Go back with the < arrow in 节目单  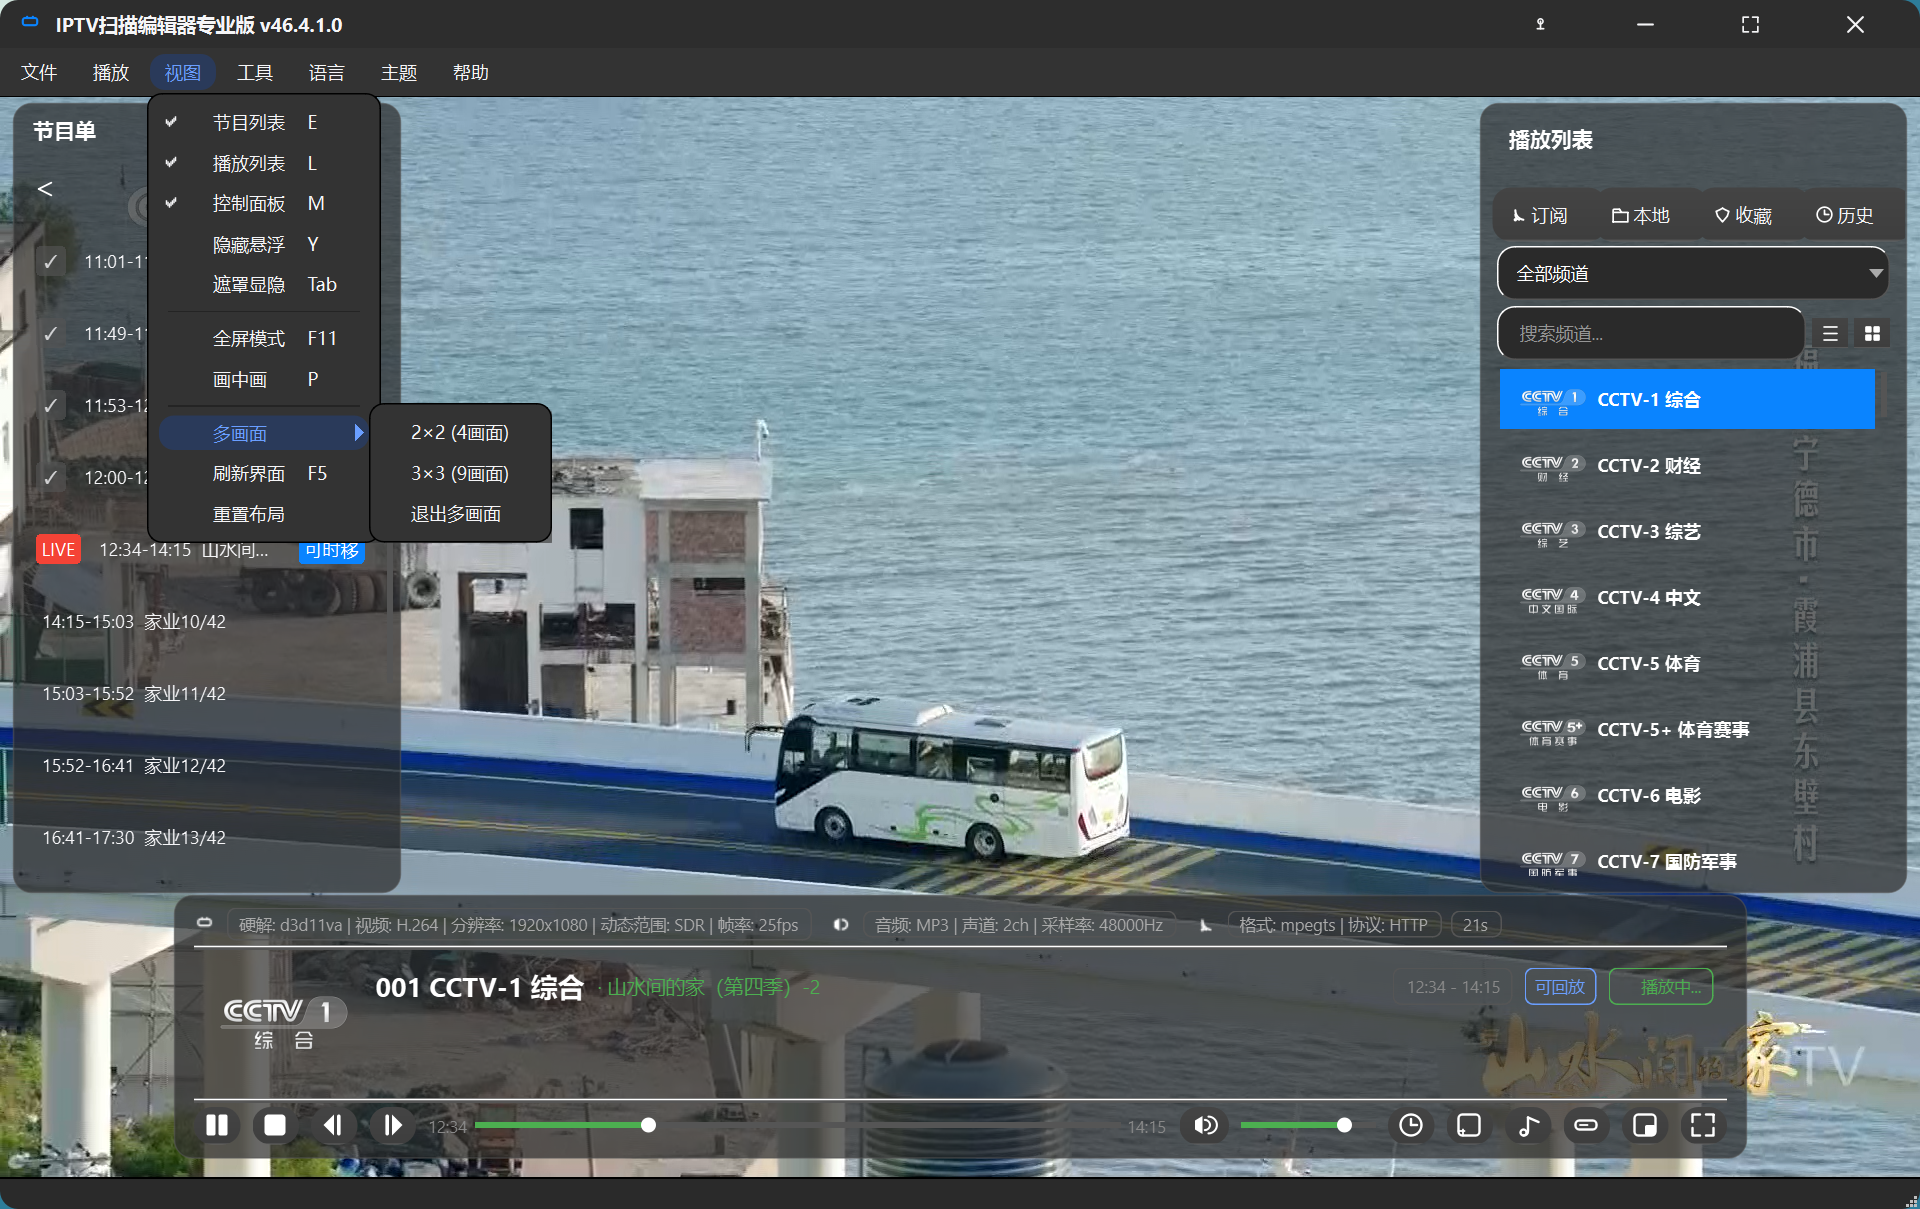point(45,189)
